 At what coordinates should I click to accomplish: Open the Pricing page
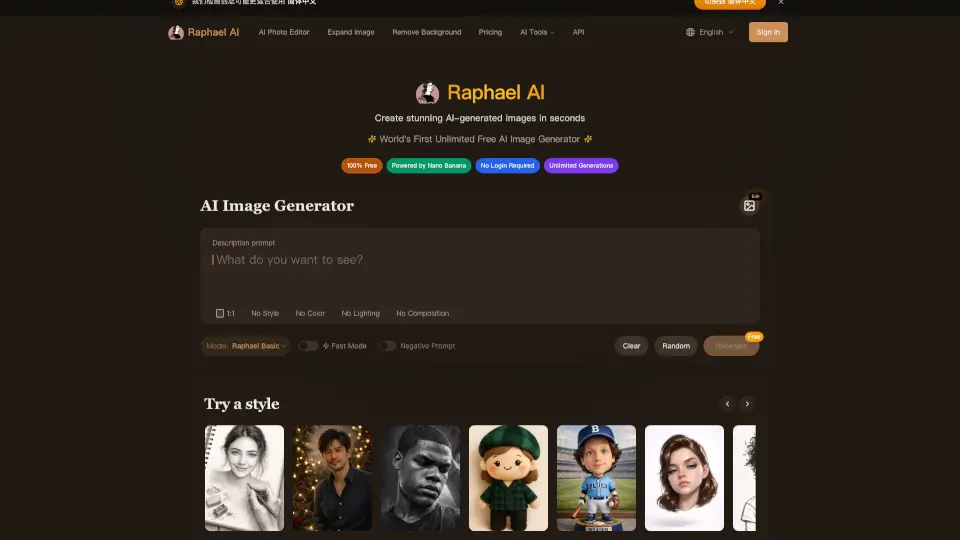(x=490, y=32)
